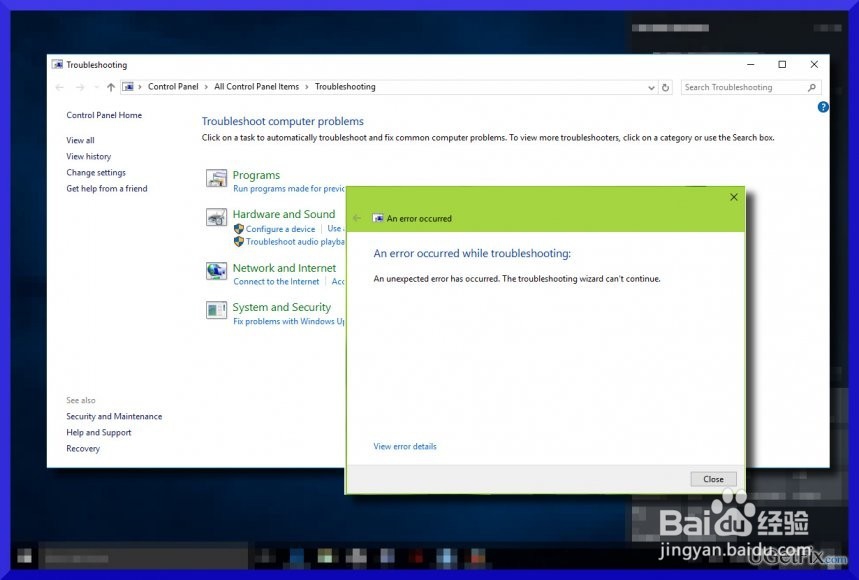Image resolution: width=859 pixels, height=580 pixels.
Task: Click Configure a device link
Action: point(280,229)
